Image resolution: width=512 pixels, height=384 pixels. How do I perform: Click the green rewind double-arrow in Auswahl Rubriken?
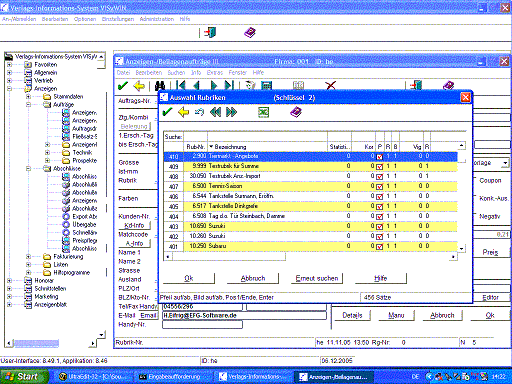215,112
